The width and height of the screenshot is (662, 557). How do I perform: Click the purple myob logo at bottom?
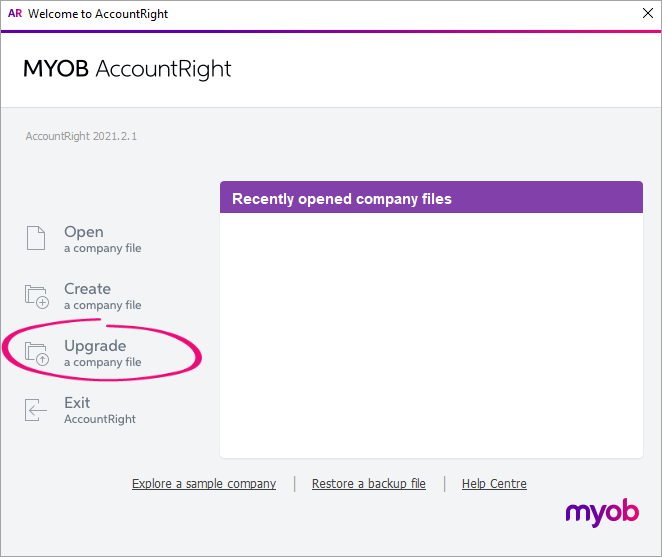coord(602,513)
